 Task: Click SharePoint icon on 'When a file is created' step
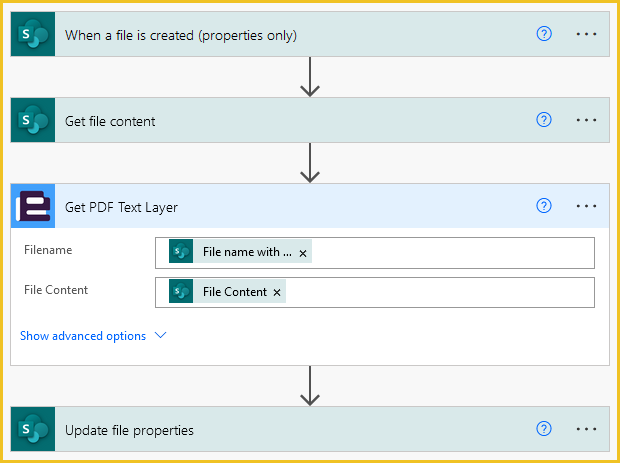pyautogui.click(x=33, y=34)
